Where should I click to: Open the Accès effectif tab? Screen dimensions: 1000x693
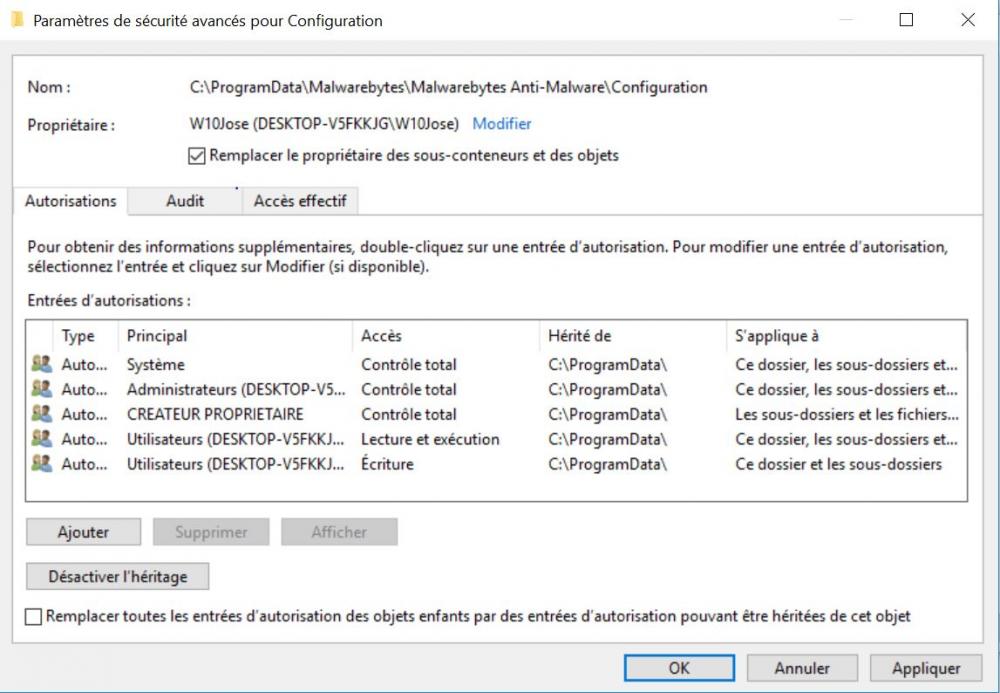click(300, 201)
